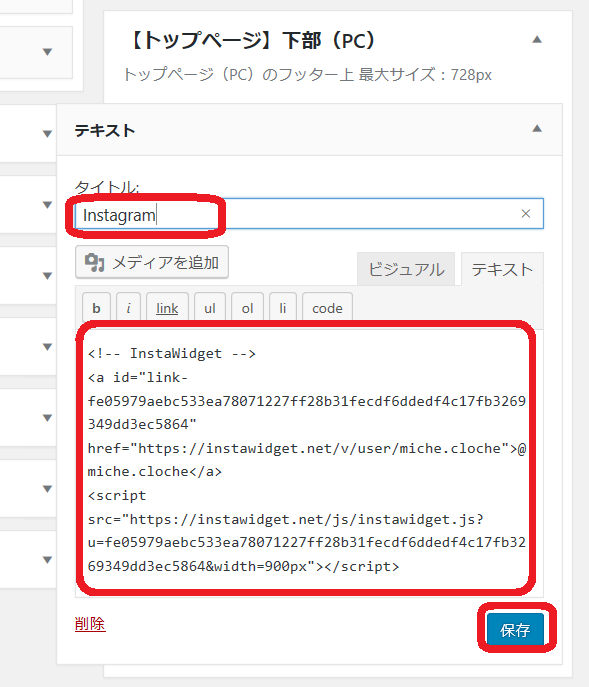This screenshot has width=589, height=687.
Task: Switch to the ビジュアル editor tab
Action: tap(406, 269)
